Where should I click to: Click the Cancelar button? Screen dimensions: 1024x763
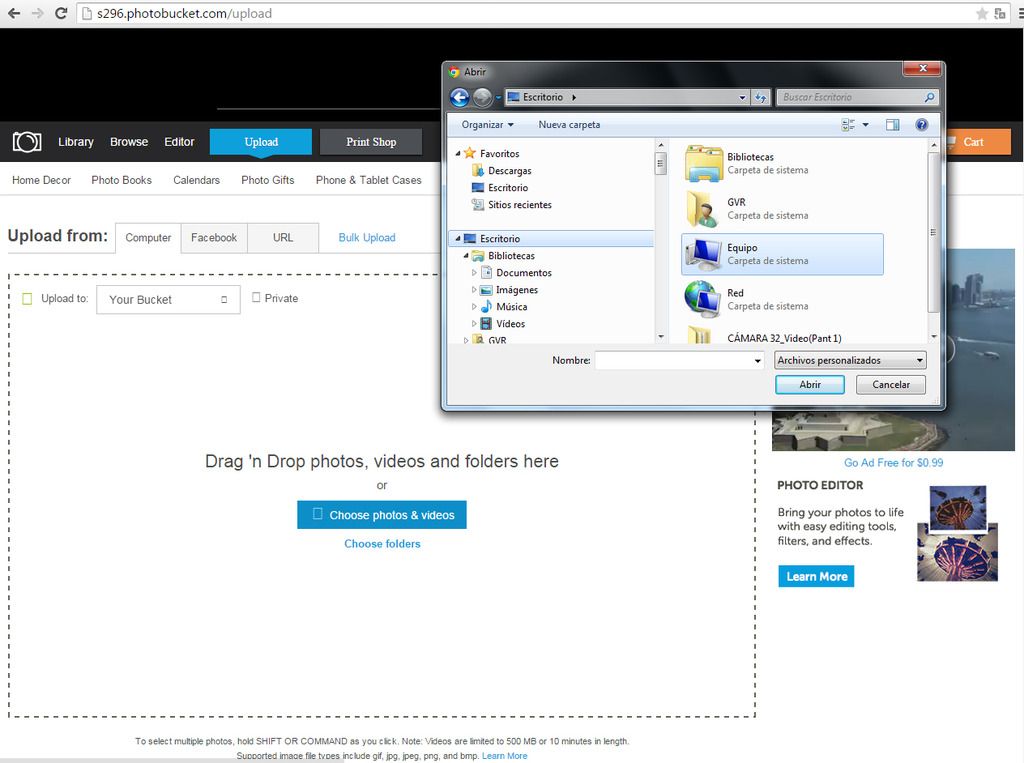890,384
